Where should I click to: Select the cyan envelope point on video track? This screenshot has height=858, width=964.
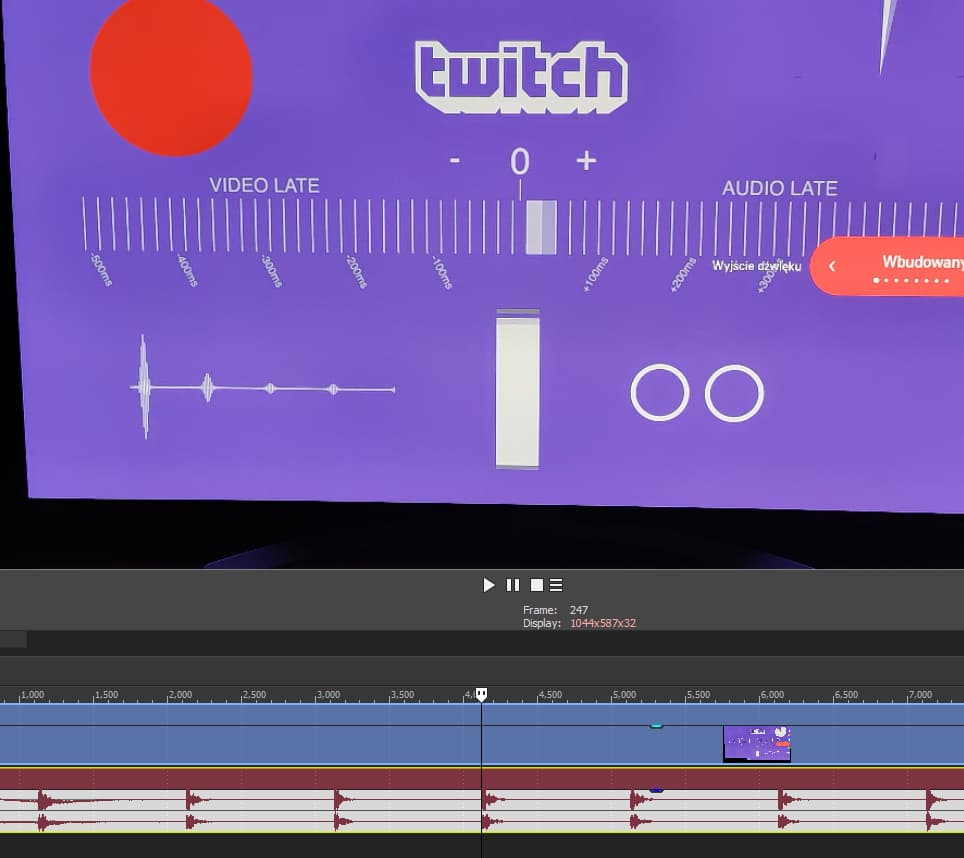coord(657,726)
